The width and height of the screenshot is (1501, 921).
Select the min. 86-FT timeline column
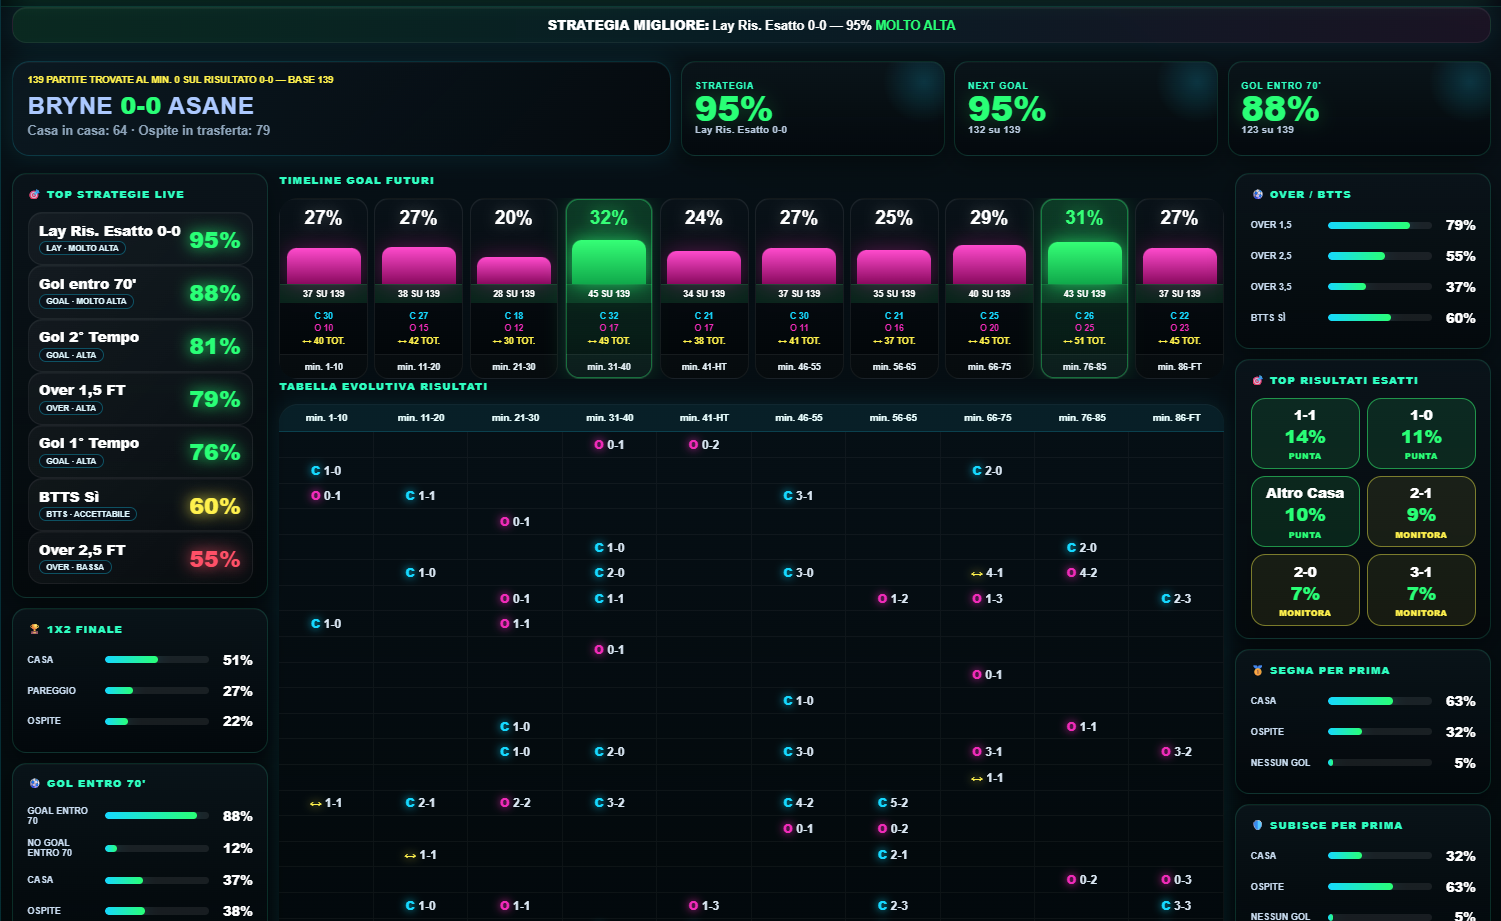click(x=1179, y=288)
